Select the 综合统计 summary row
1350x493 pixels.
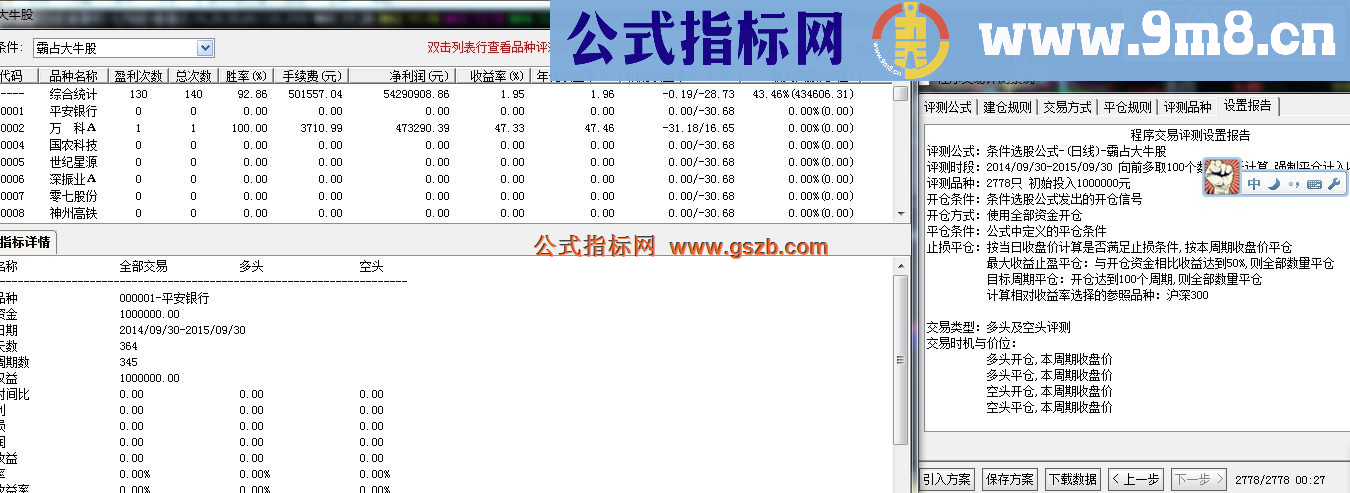446,94
